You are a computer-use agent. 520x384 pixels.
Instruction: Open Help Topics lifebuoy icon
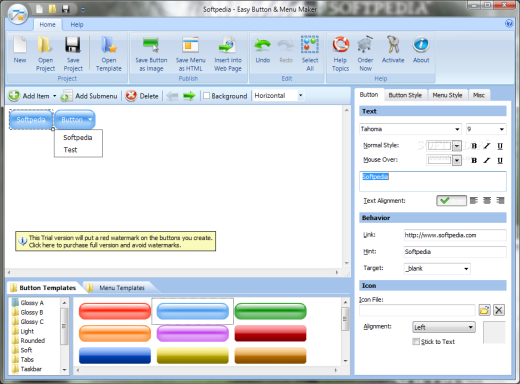click(x=340, y=44)
